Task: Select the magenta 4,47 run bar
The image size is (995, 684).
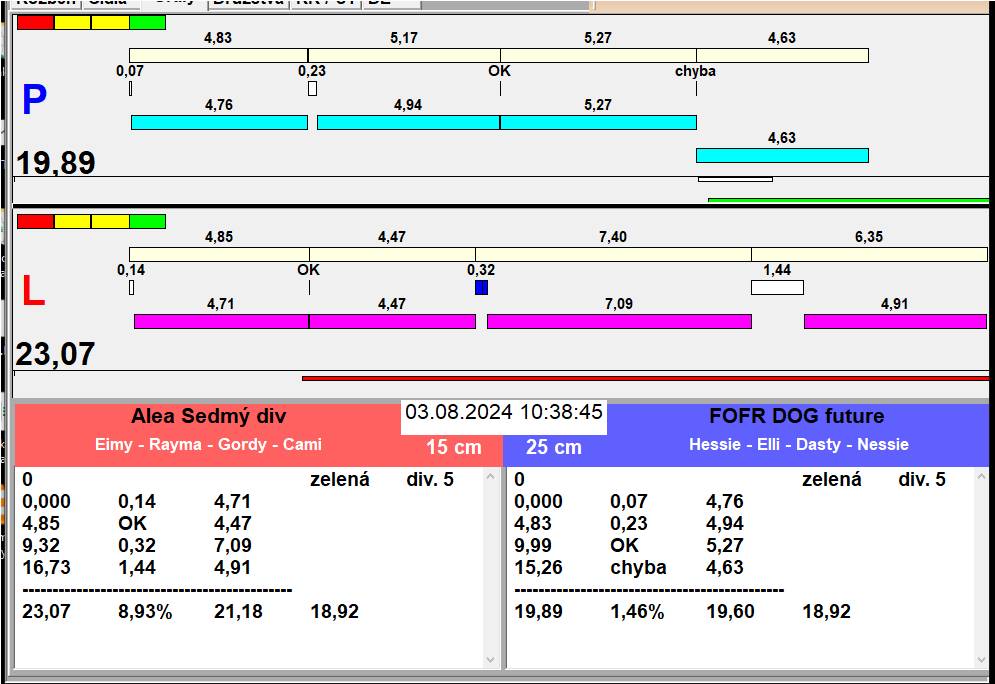Action: pos(392,322)
